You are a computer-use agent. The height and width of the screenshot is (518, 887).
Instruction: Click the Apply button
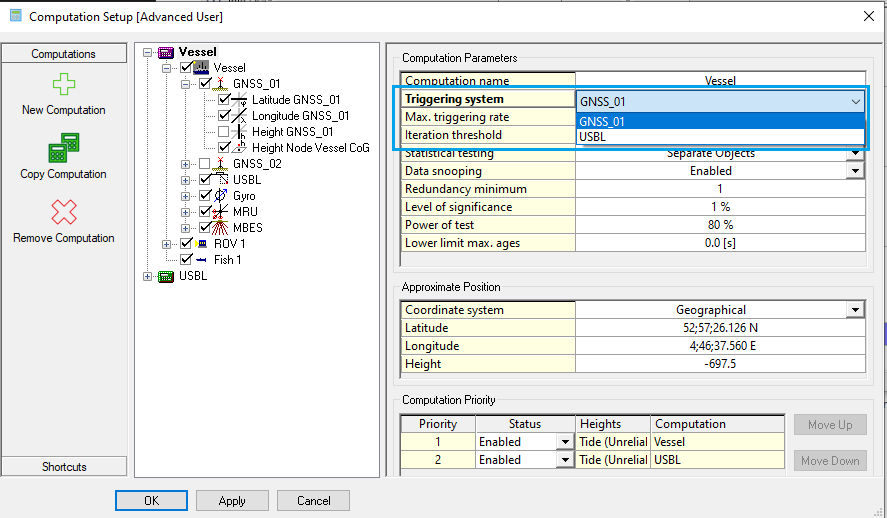point(232,500)
